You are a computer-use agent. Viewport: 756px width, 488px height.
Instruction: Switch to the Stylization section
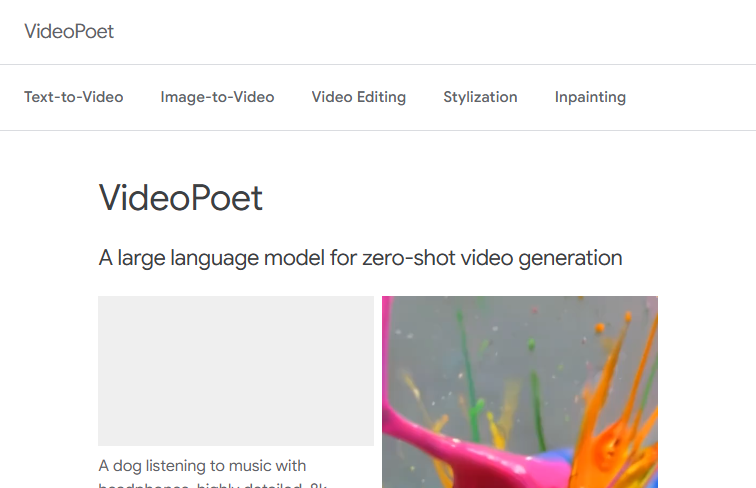click(x=480, y=97)
